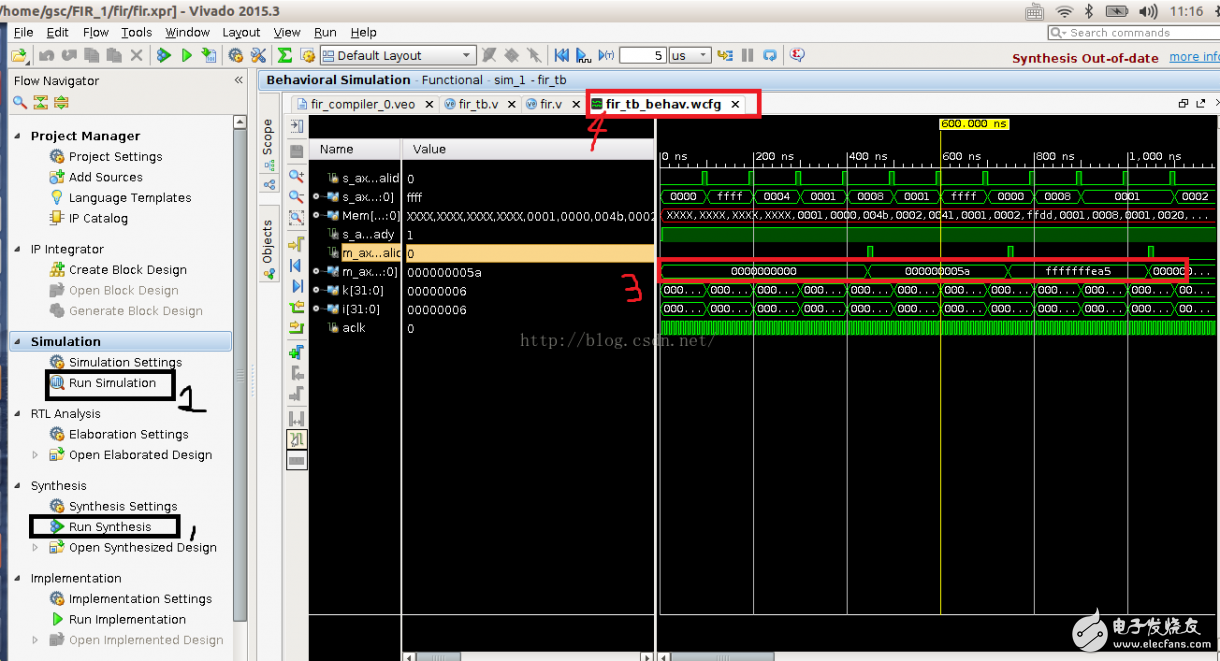Click the Zoom Out icon in the waveform toolbar
The width and height of the screenshot is (1220, 661).
coord(296,197)
